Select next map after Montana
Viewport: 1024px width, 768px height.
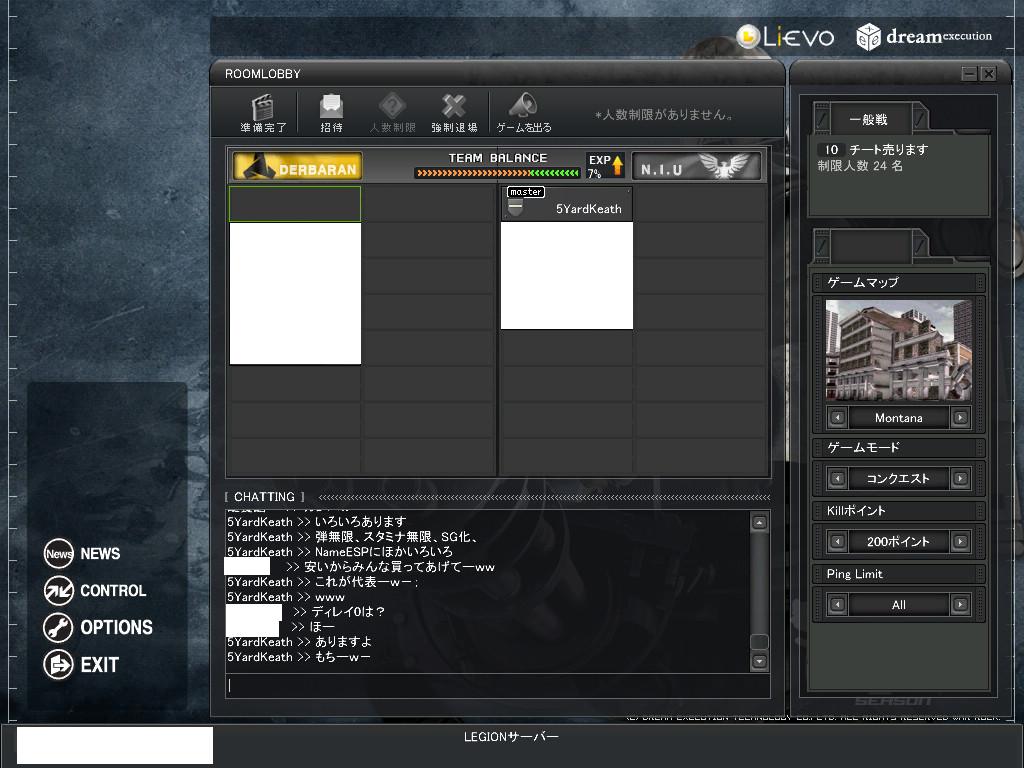[x=960, y=418]
